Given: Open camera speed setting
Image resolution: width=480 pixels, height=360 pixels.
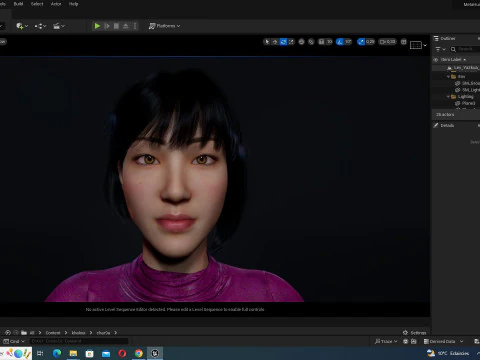Looking at the screenshot, I should click(x=388, y=42).
